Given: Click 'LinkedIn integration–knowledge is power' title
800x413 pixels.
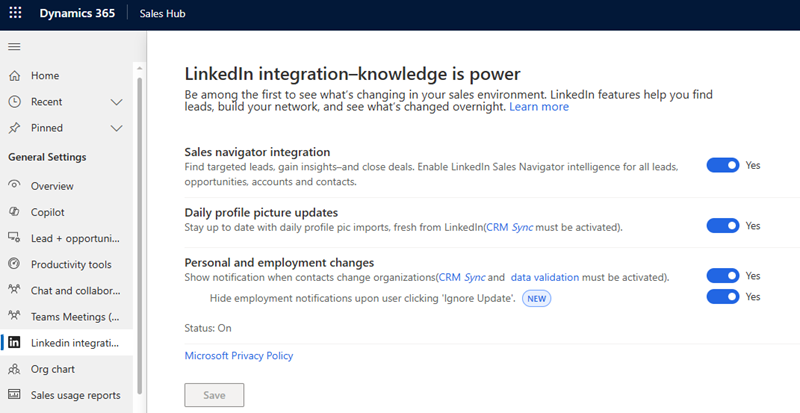Looking at the screenshot, I should [x=353, y=74].
